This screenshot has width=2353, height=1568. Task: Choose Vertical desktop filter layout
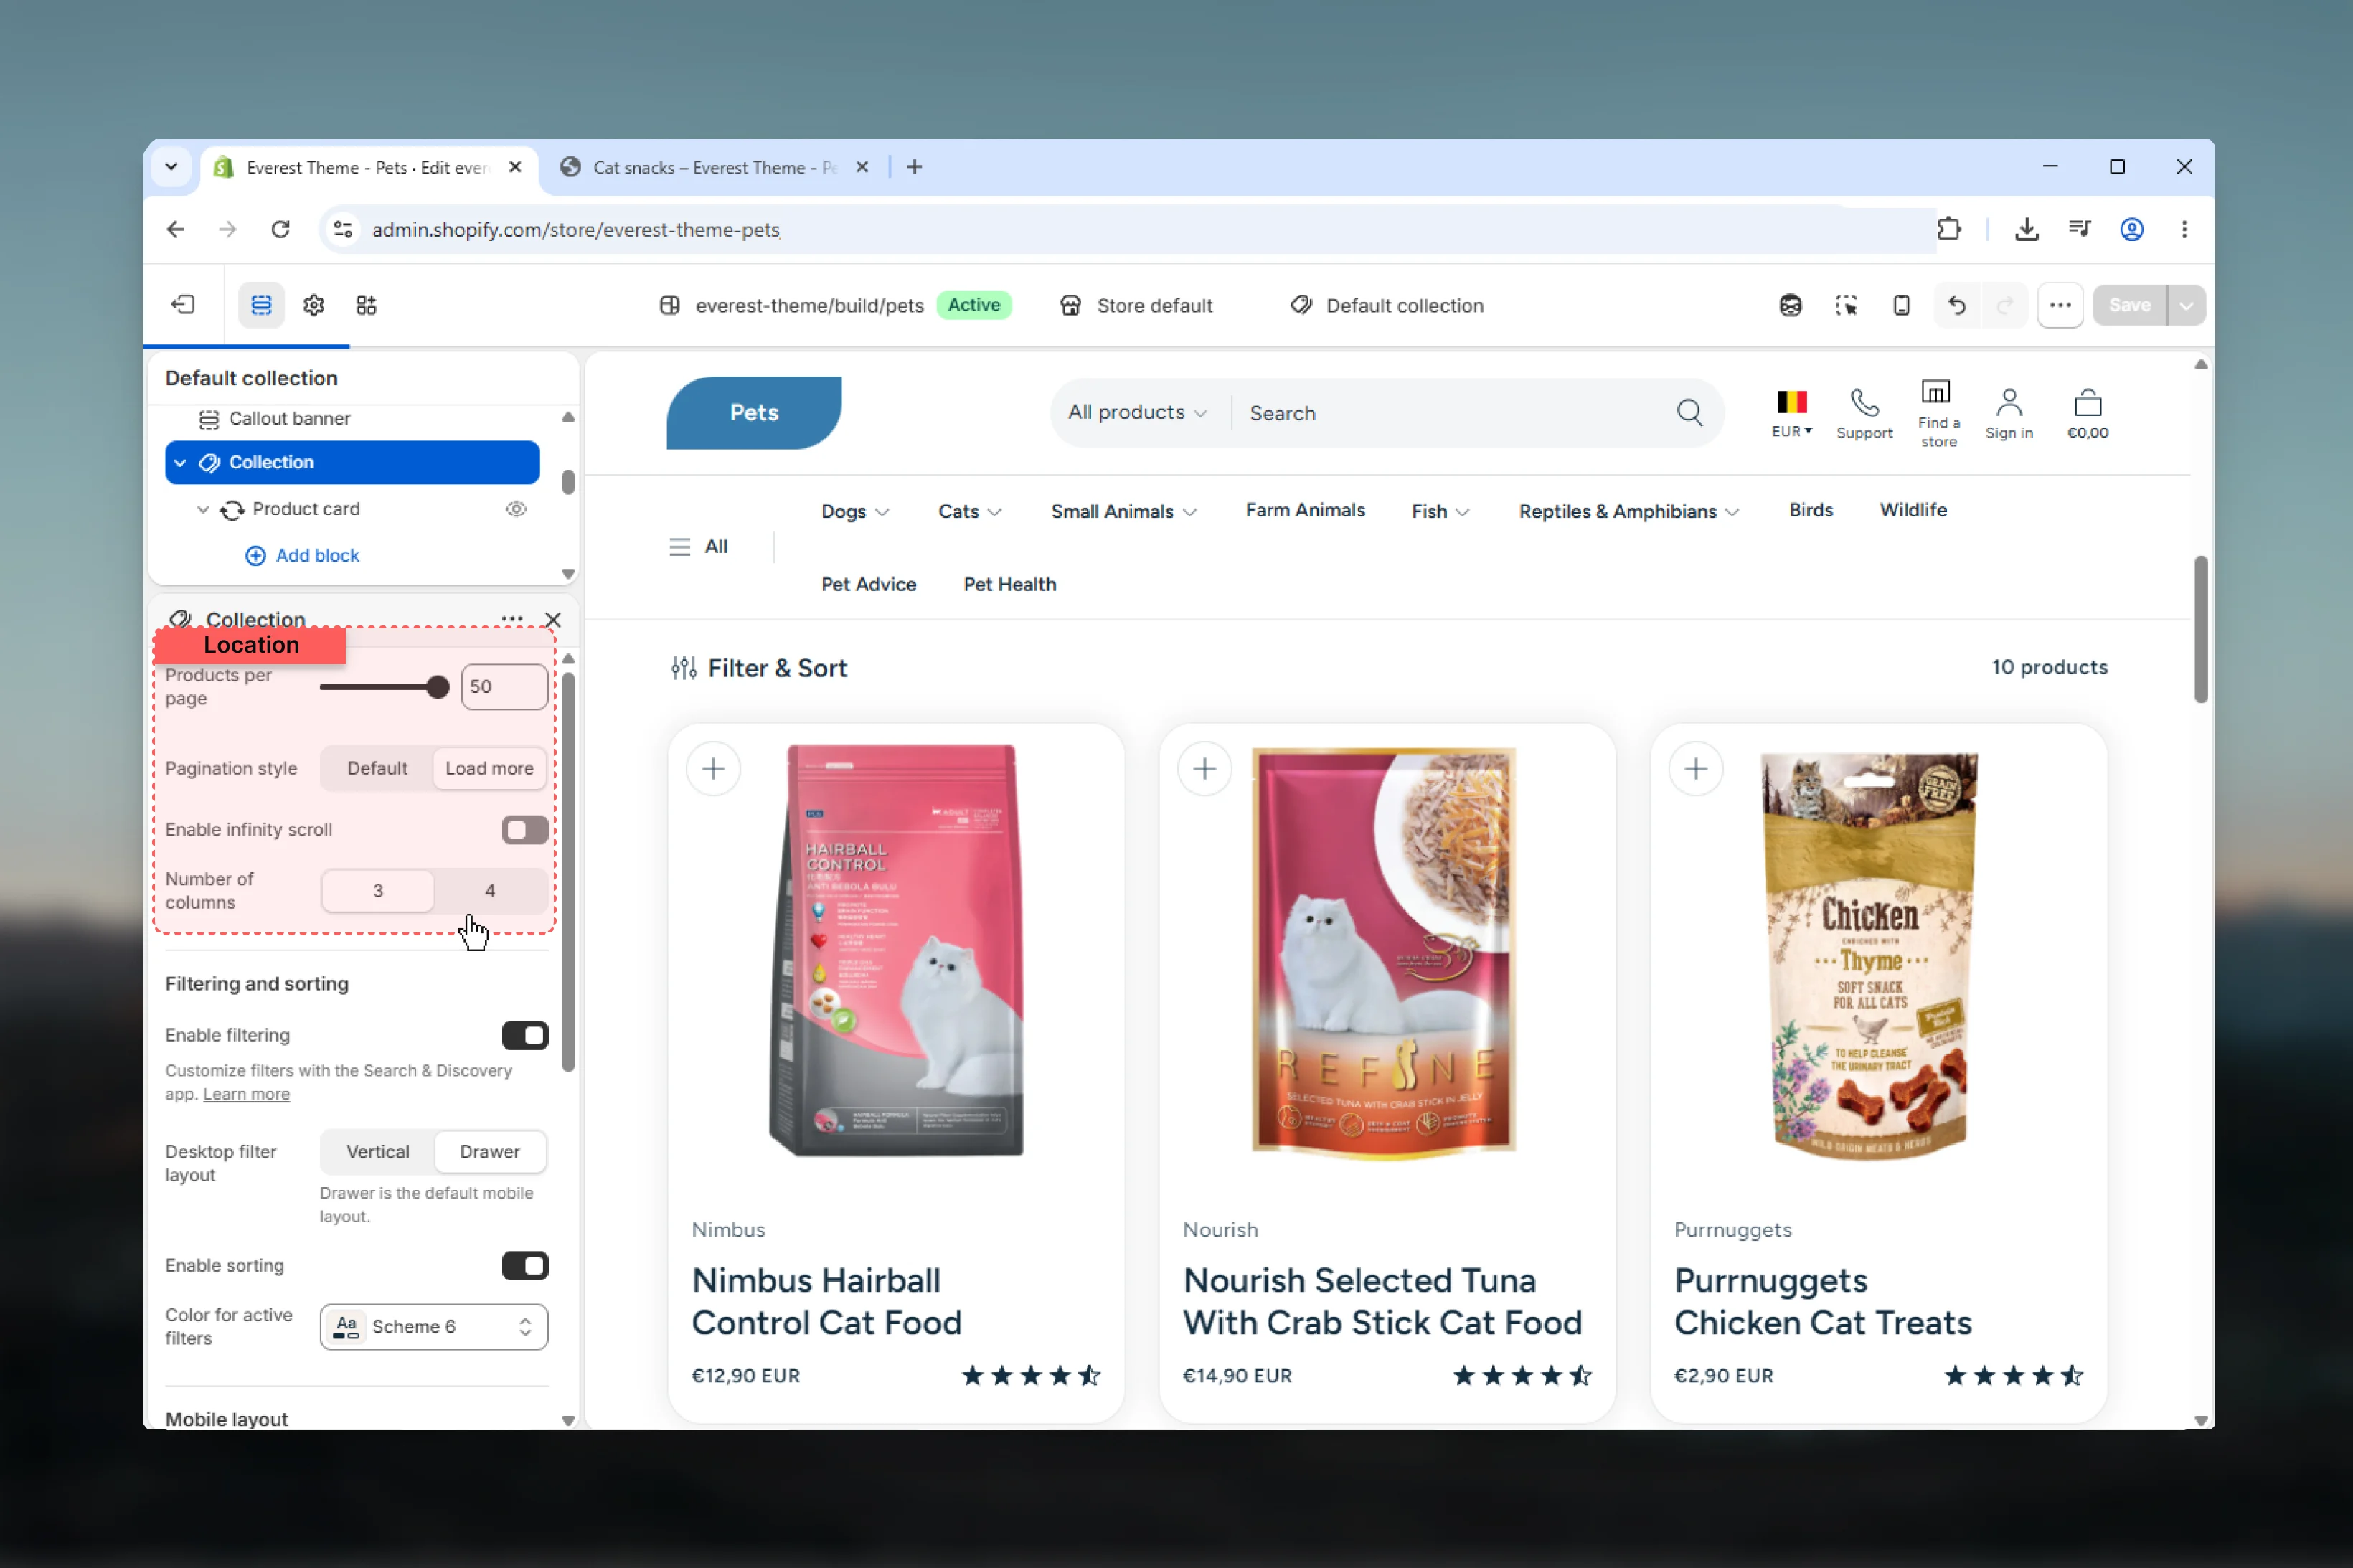point(378,1151)
